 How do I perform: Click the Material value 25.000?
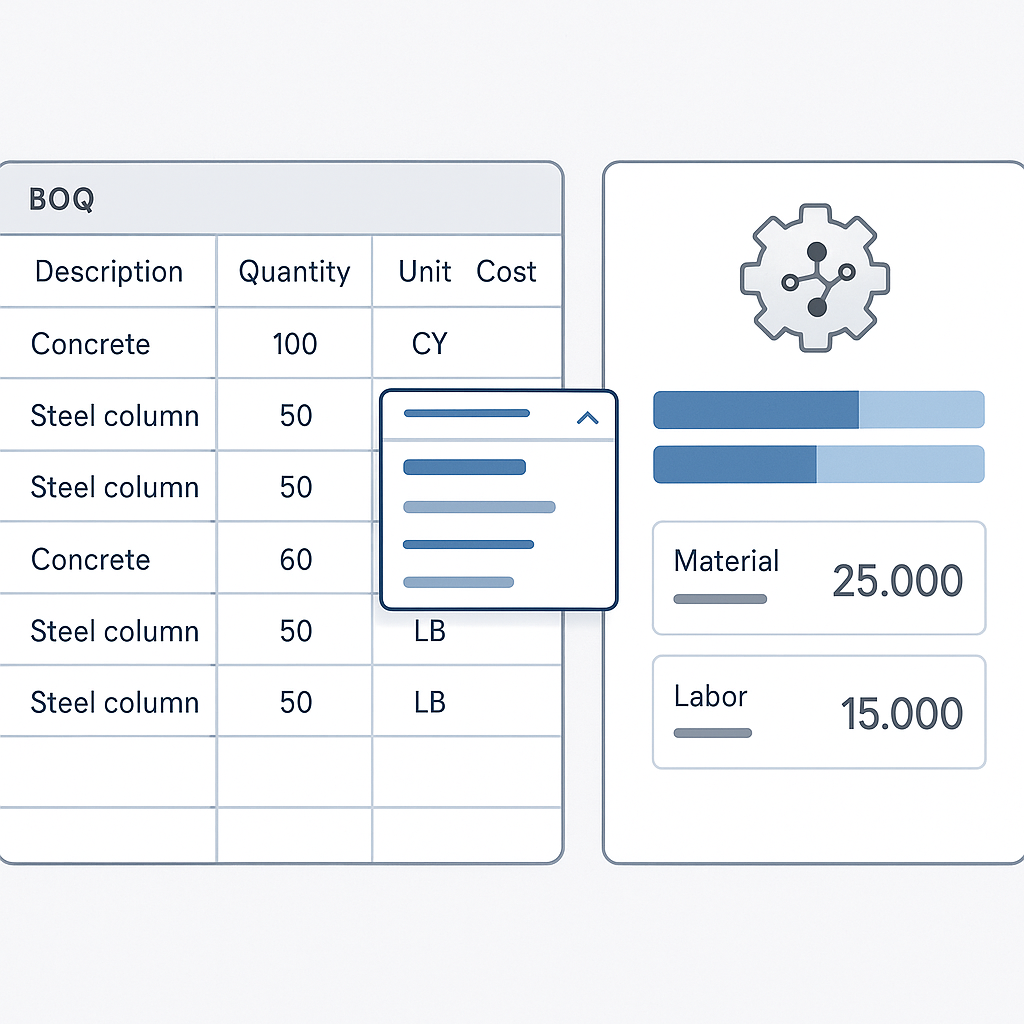point(897,581)
